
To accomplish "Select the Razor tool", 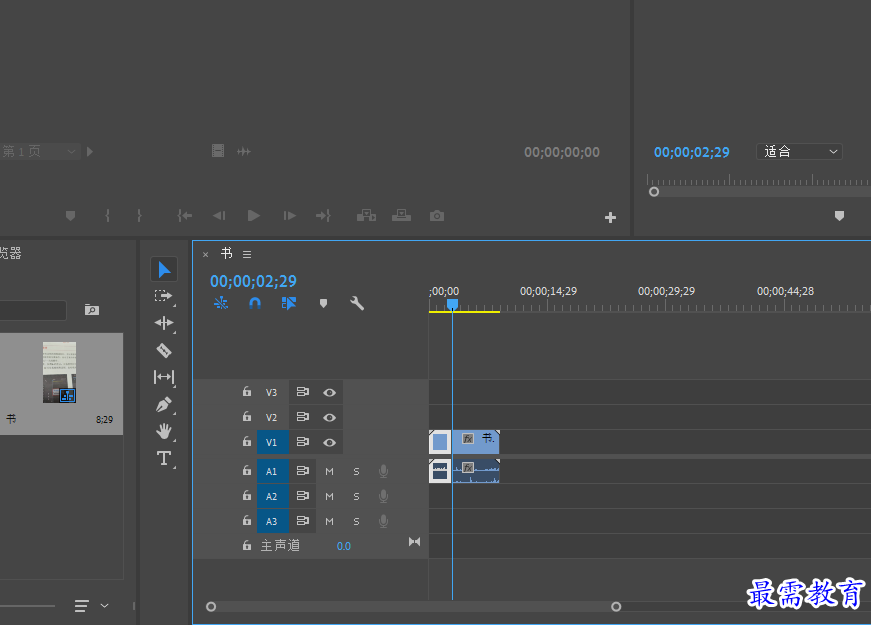I will pos(164,350).
